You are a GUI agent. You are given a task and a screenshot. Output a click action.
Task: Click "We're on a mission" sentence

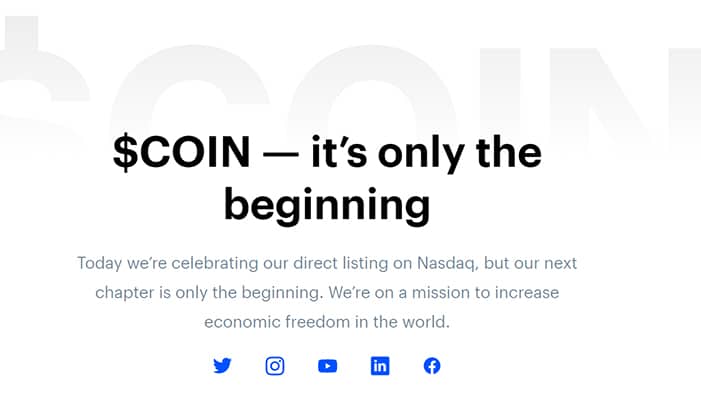[x=395, y=292]
